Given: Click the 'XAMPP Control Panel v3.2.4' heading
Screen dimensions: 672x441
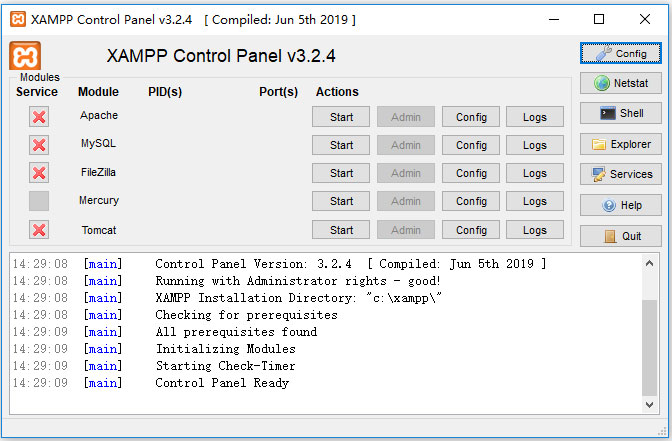Looking at the screenshot, I should click(221, 56).
